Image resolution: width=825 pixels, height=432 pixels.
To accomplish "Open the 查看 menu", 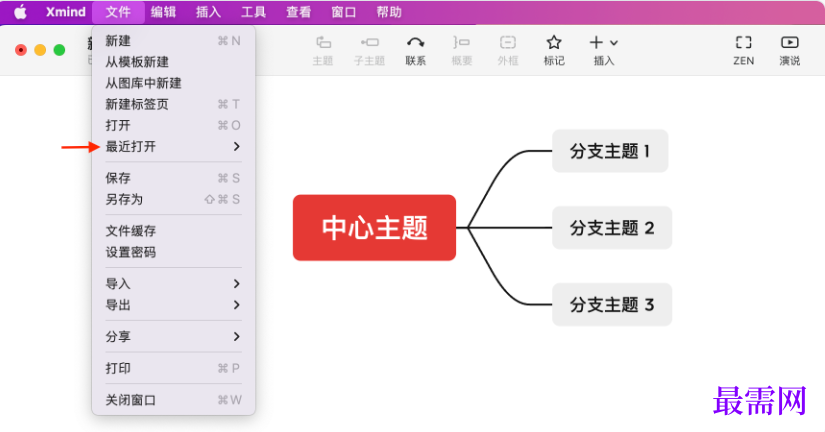I will (x=298, y=12).
